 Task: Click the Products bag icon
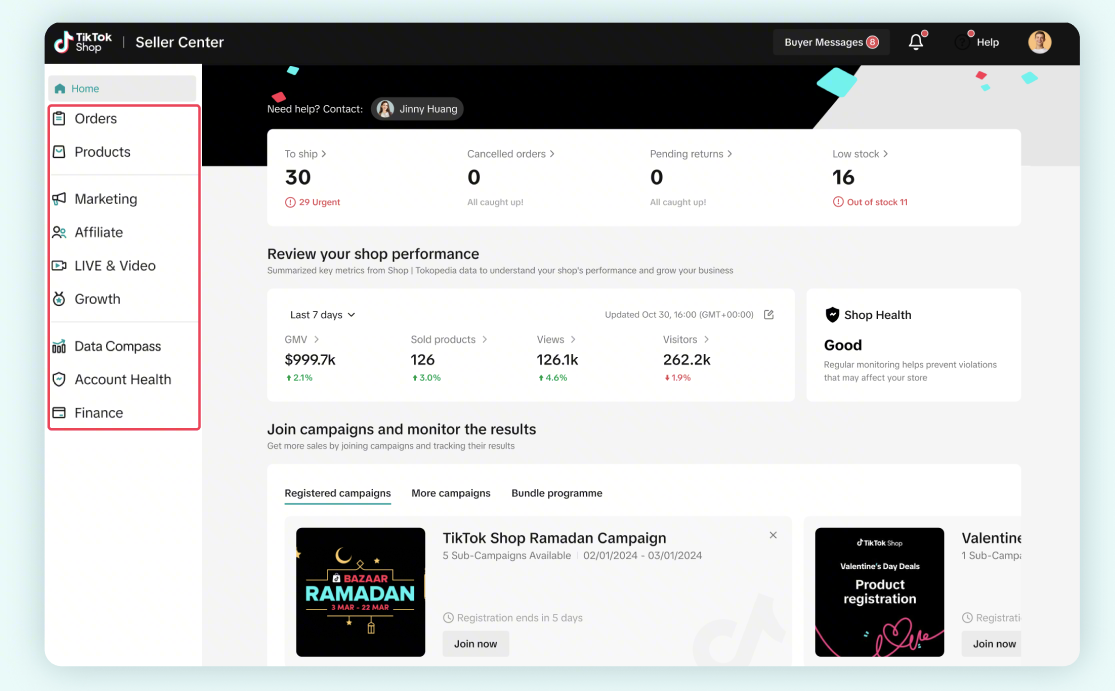tap(59, 152)
